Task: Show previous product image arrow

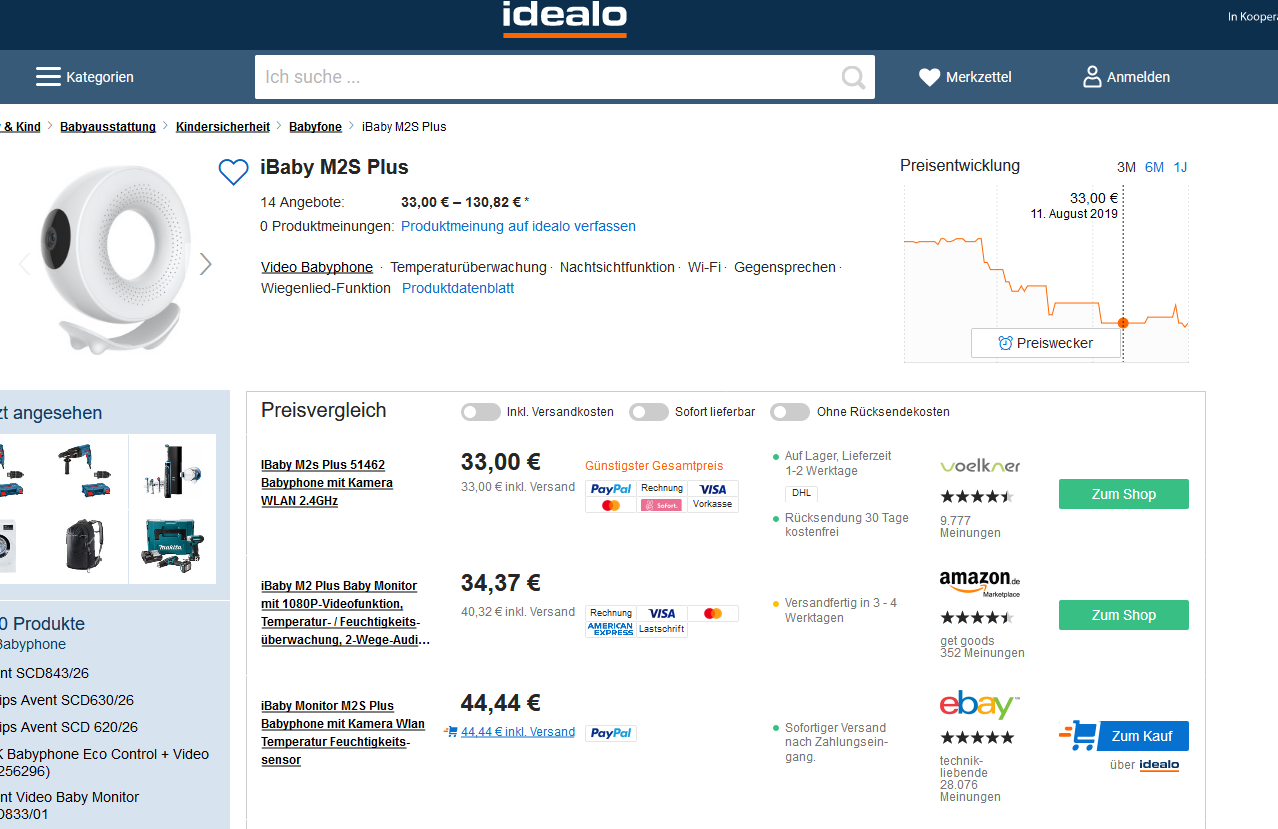Action: (x=25, y=264)
